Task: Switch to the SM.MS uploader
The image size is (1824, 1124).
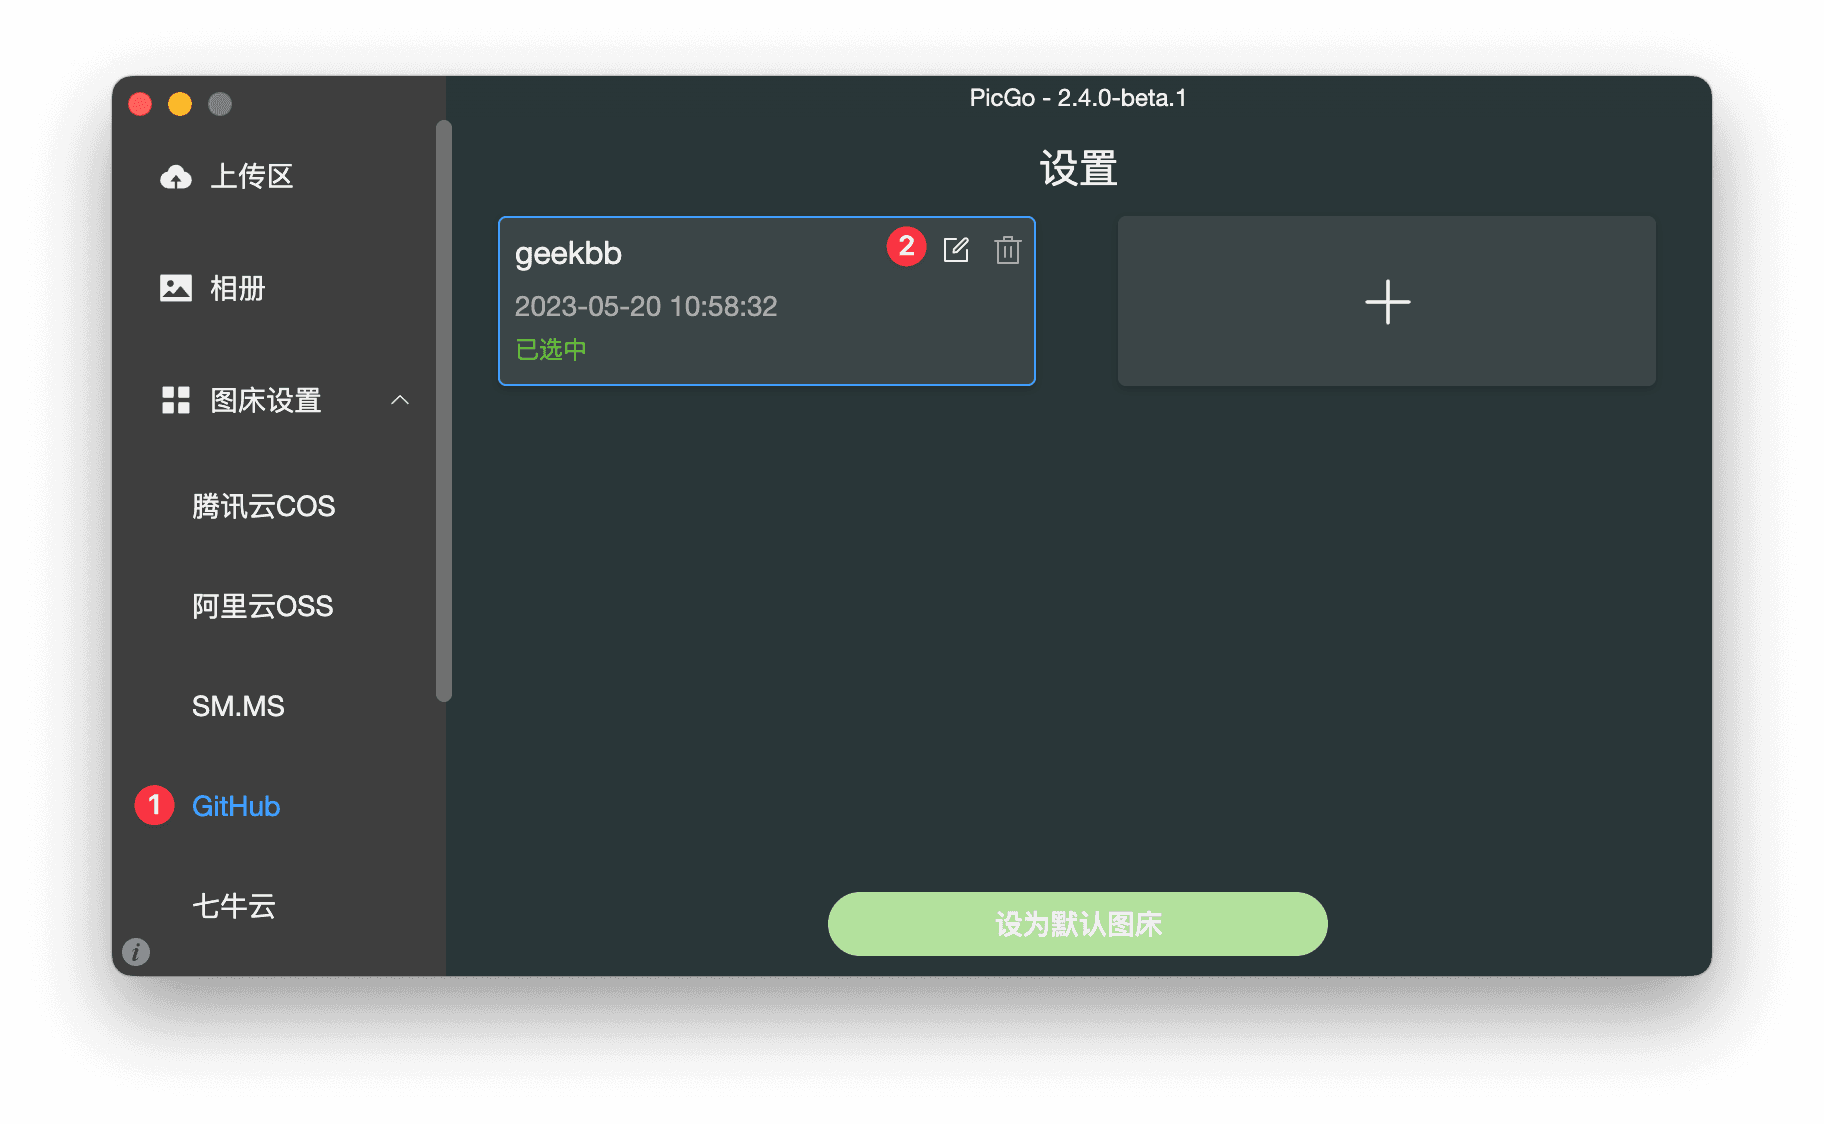Action: pos(237,705)
